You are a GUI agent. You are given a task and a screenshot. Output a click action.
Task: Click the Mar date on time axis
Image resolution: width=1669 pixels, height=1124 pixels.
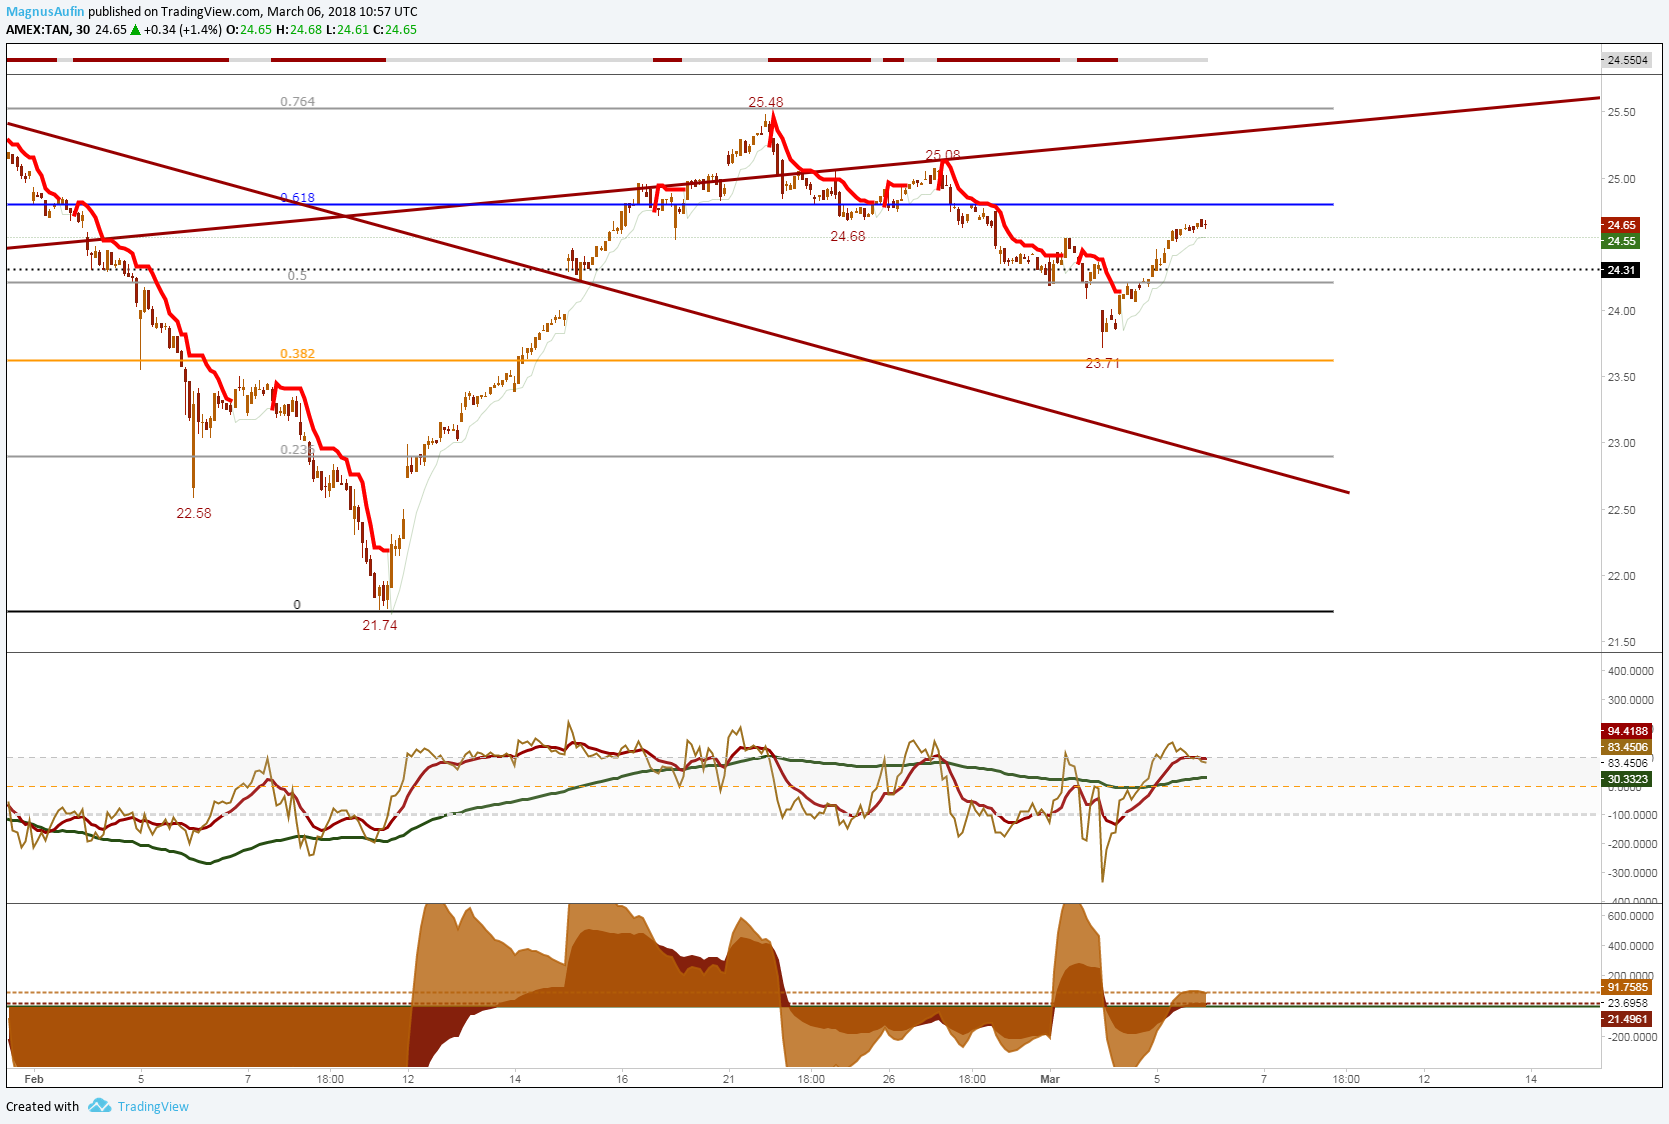(1050, 1079)
